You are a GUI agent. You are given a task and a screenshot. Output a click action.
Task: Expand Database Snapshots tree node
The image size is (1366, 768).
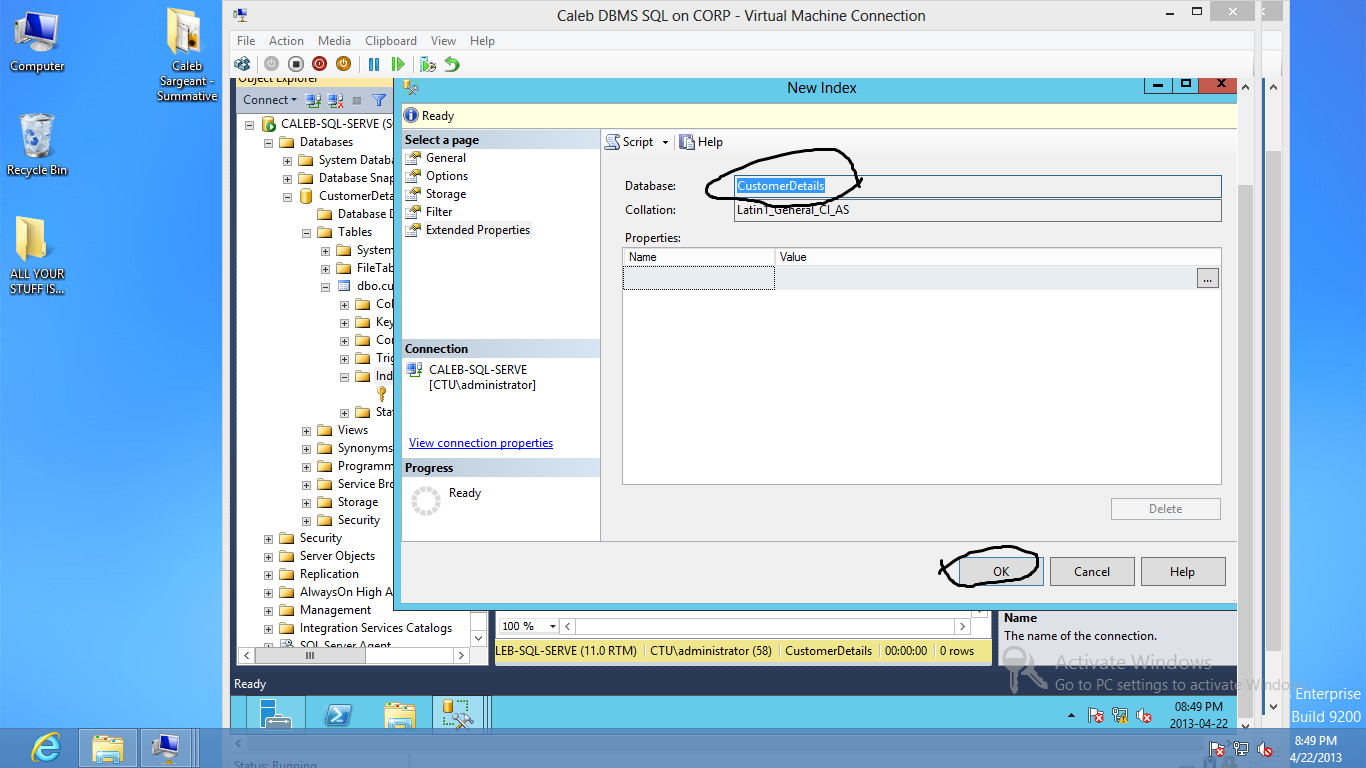(x=287, y=178)
